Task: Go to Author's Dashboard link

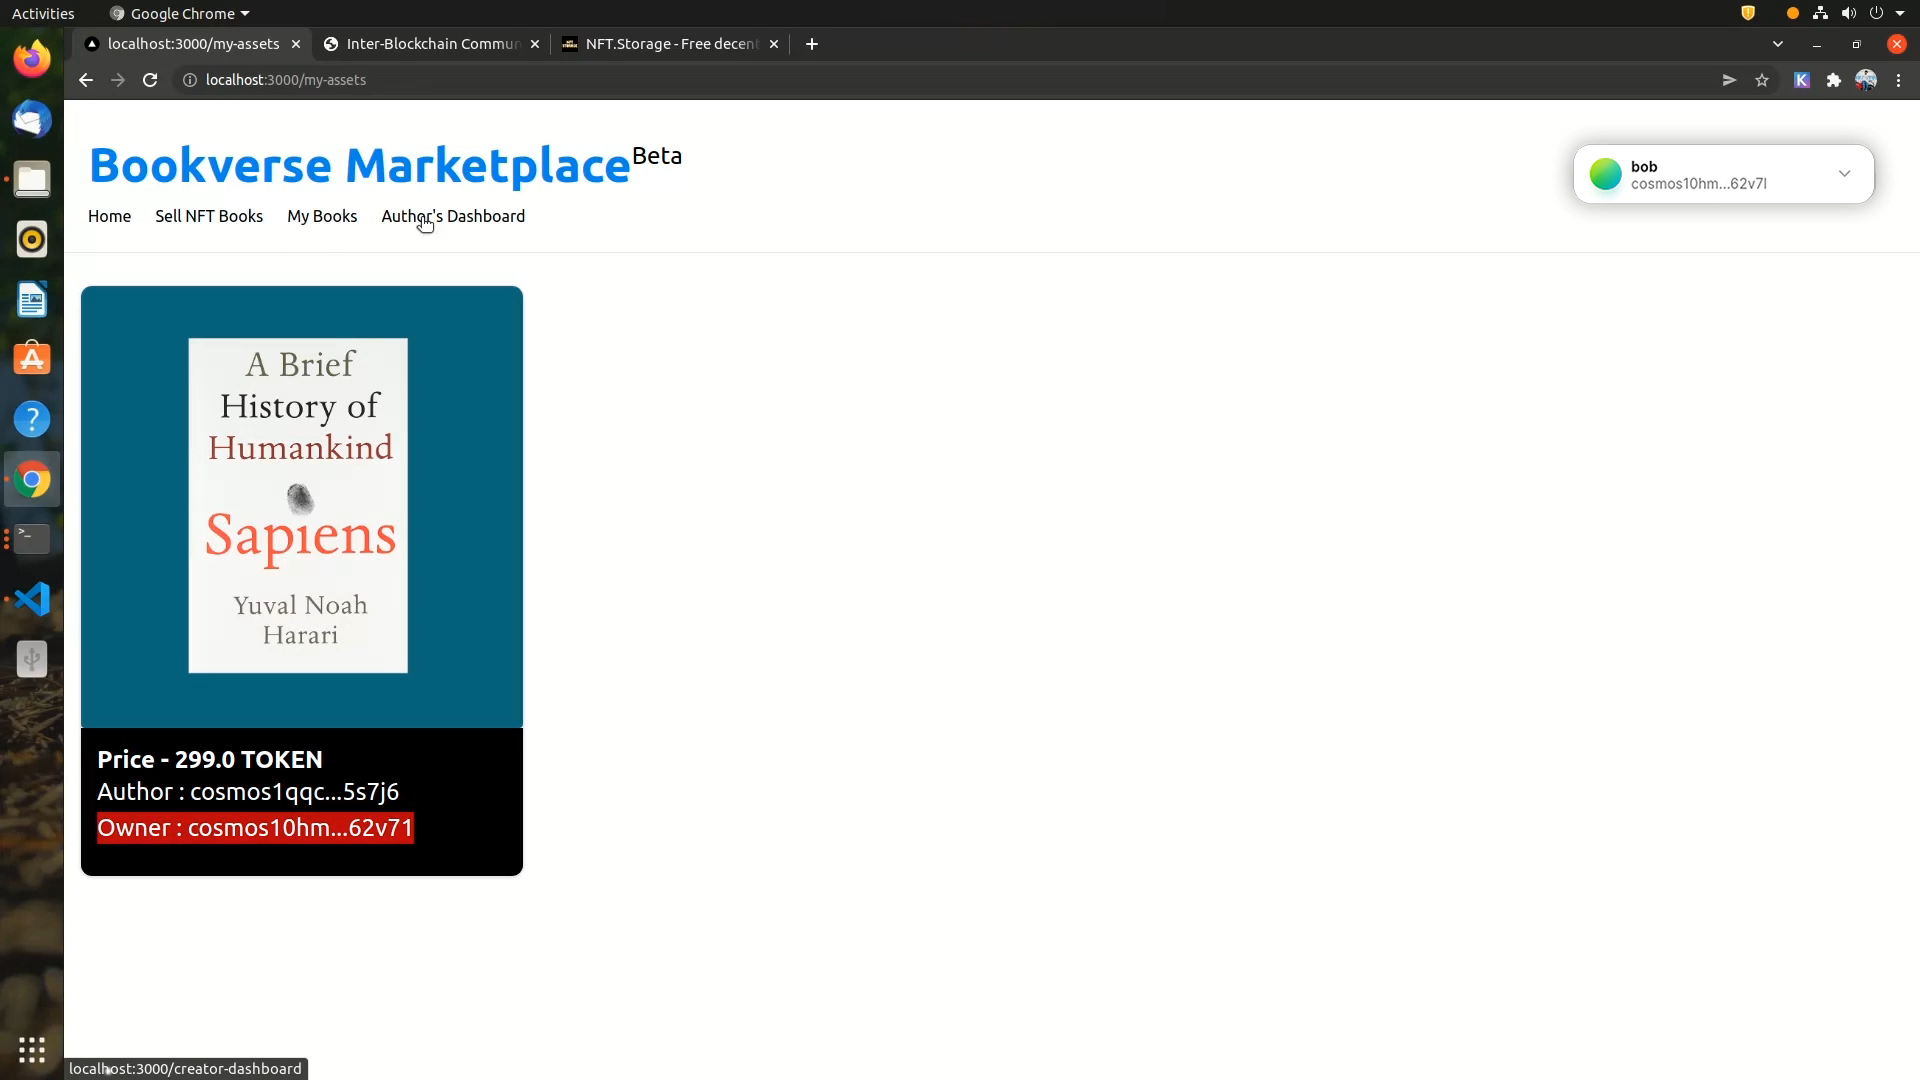Action: 453,217
